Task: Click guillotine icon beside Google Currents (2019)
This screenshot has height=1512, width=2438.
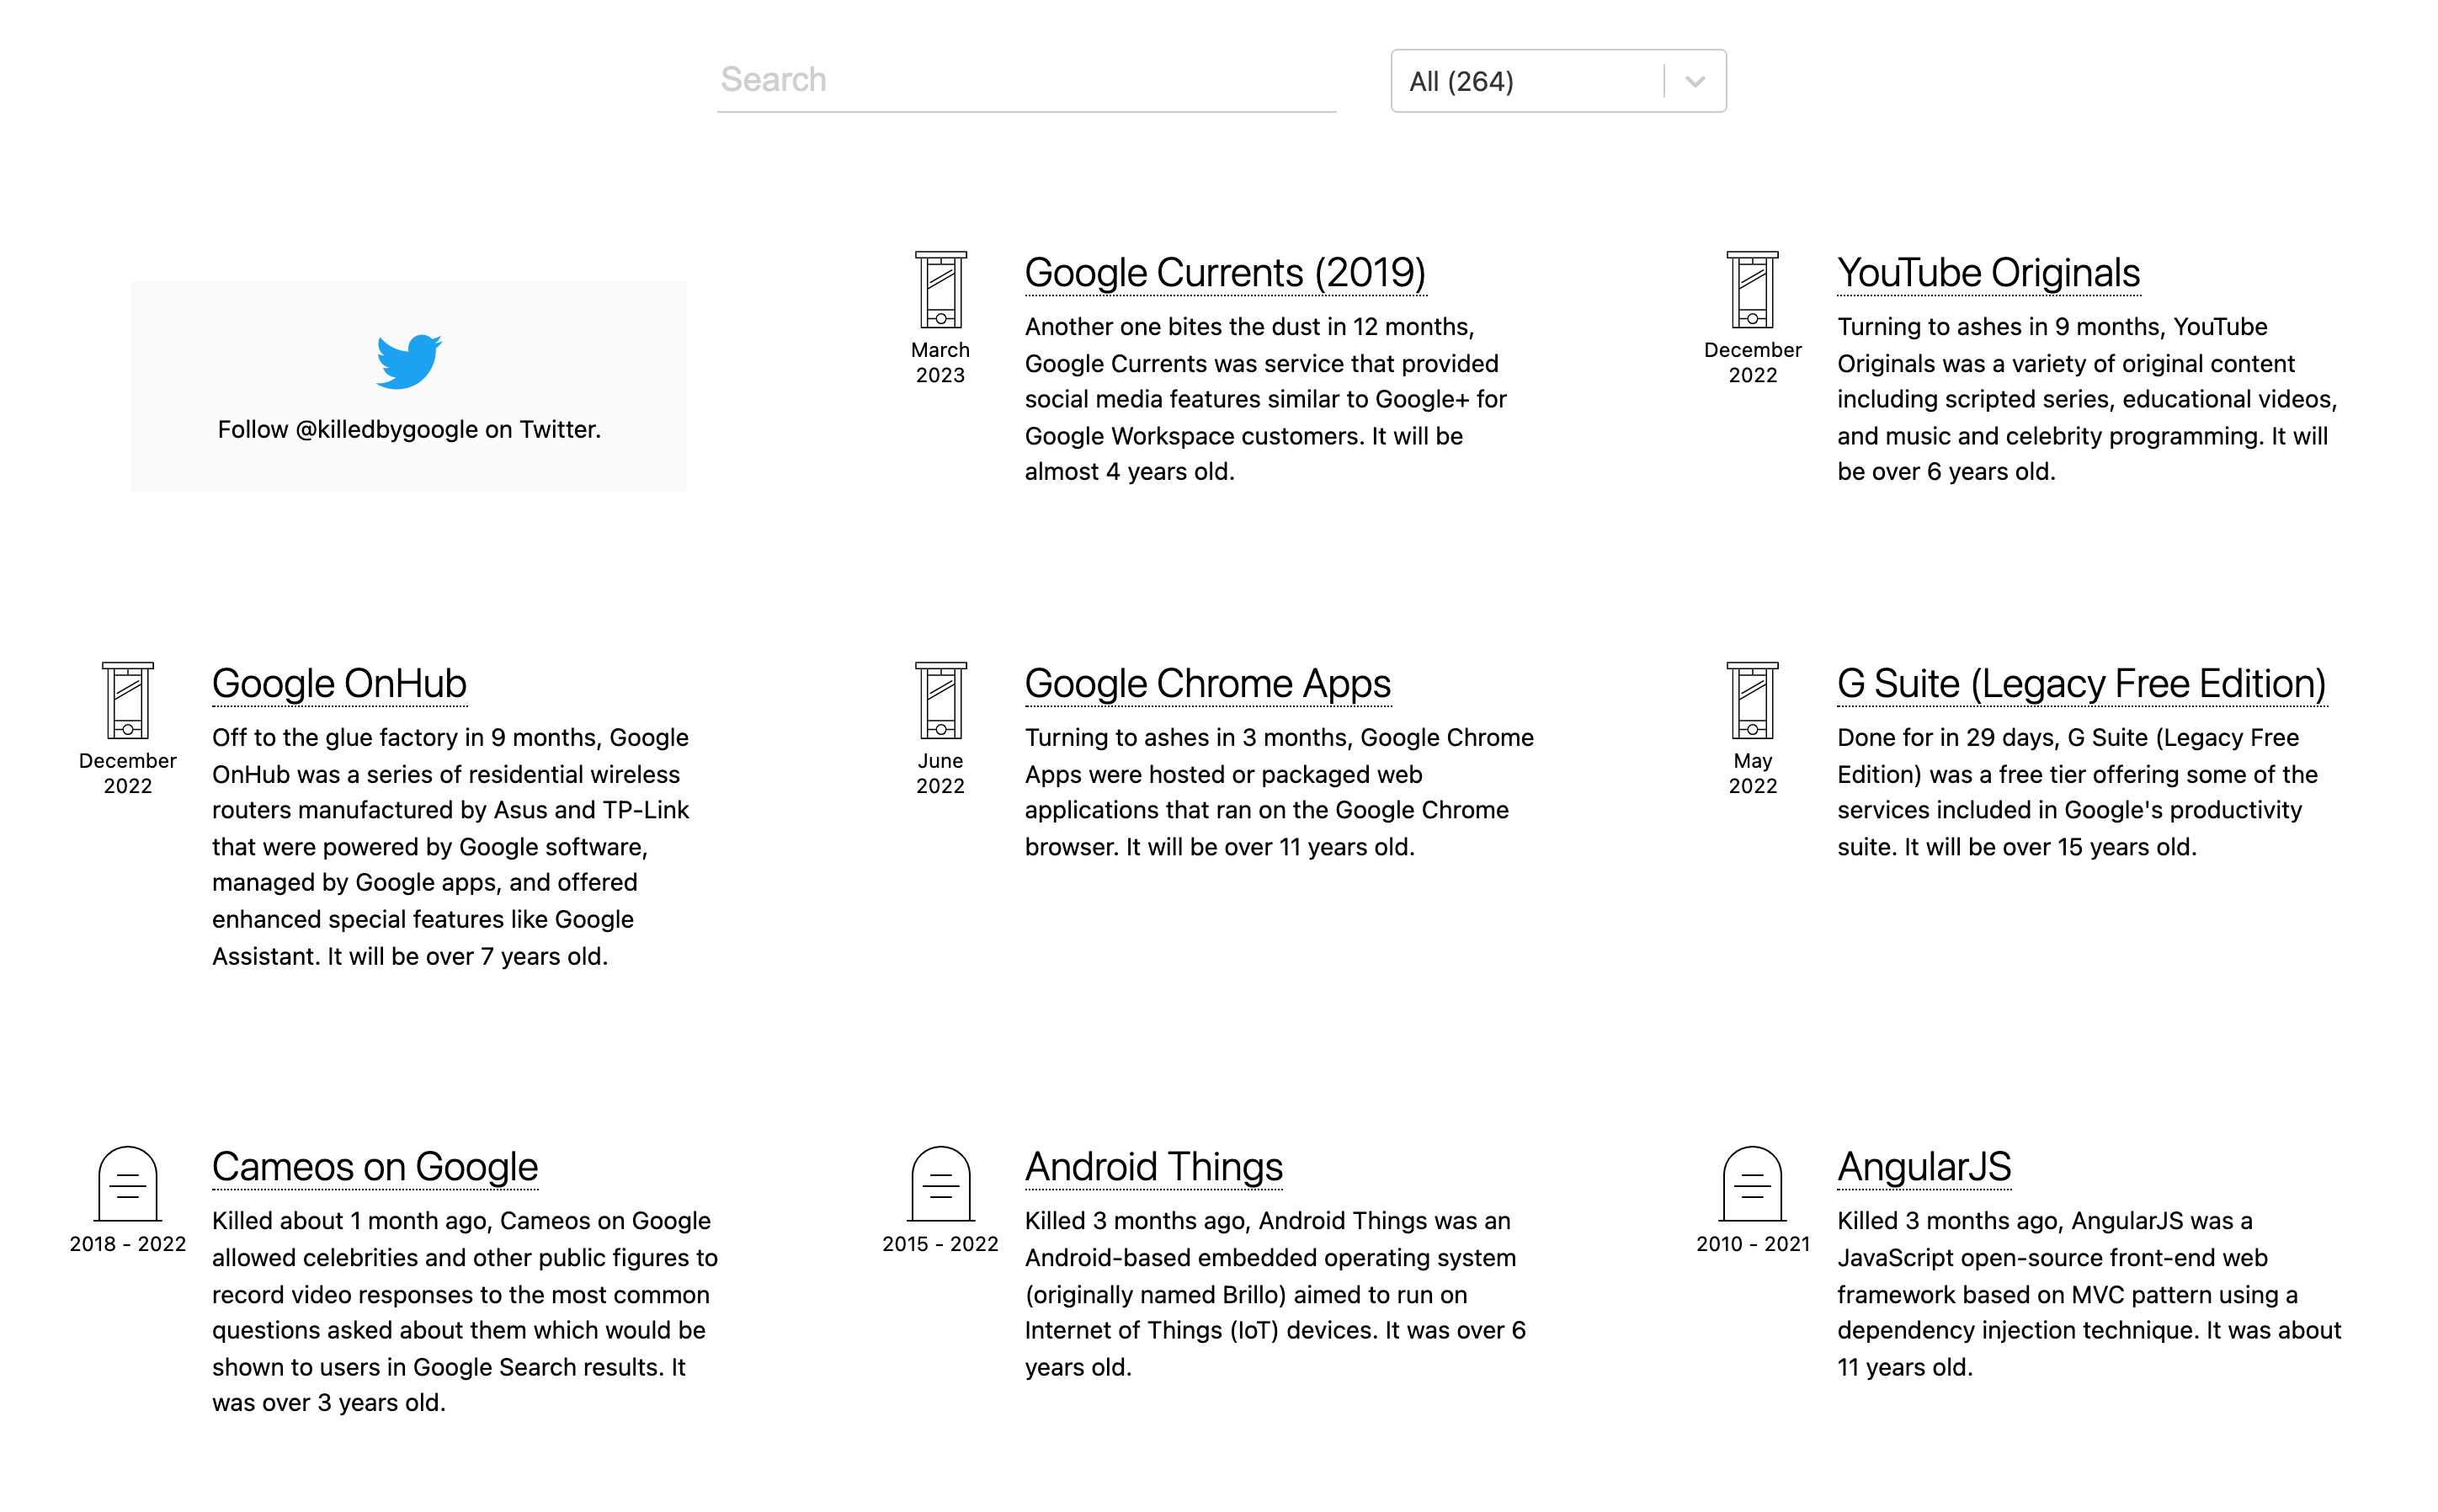Action: click(940, 290)
